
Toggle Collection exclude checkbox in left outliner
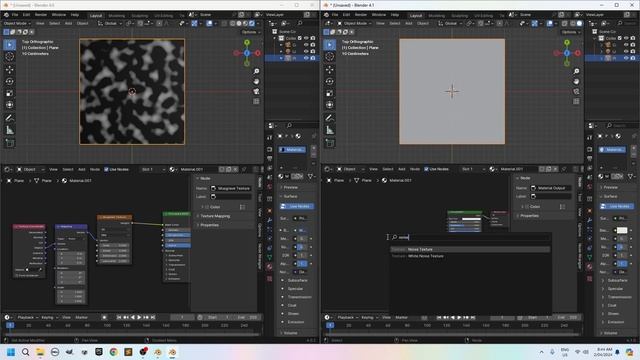300,38
